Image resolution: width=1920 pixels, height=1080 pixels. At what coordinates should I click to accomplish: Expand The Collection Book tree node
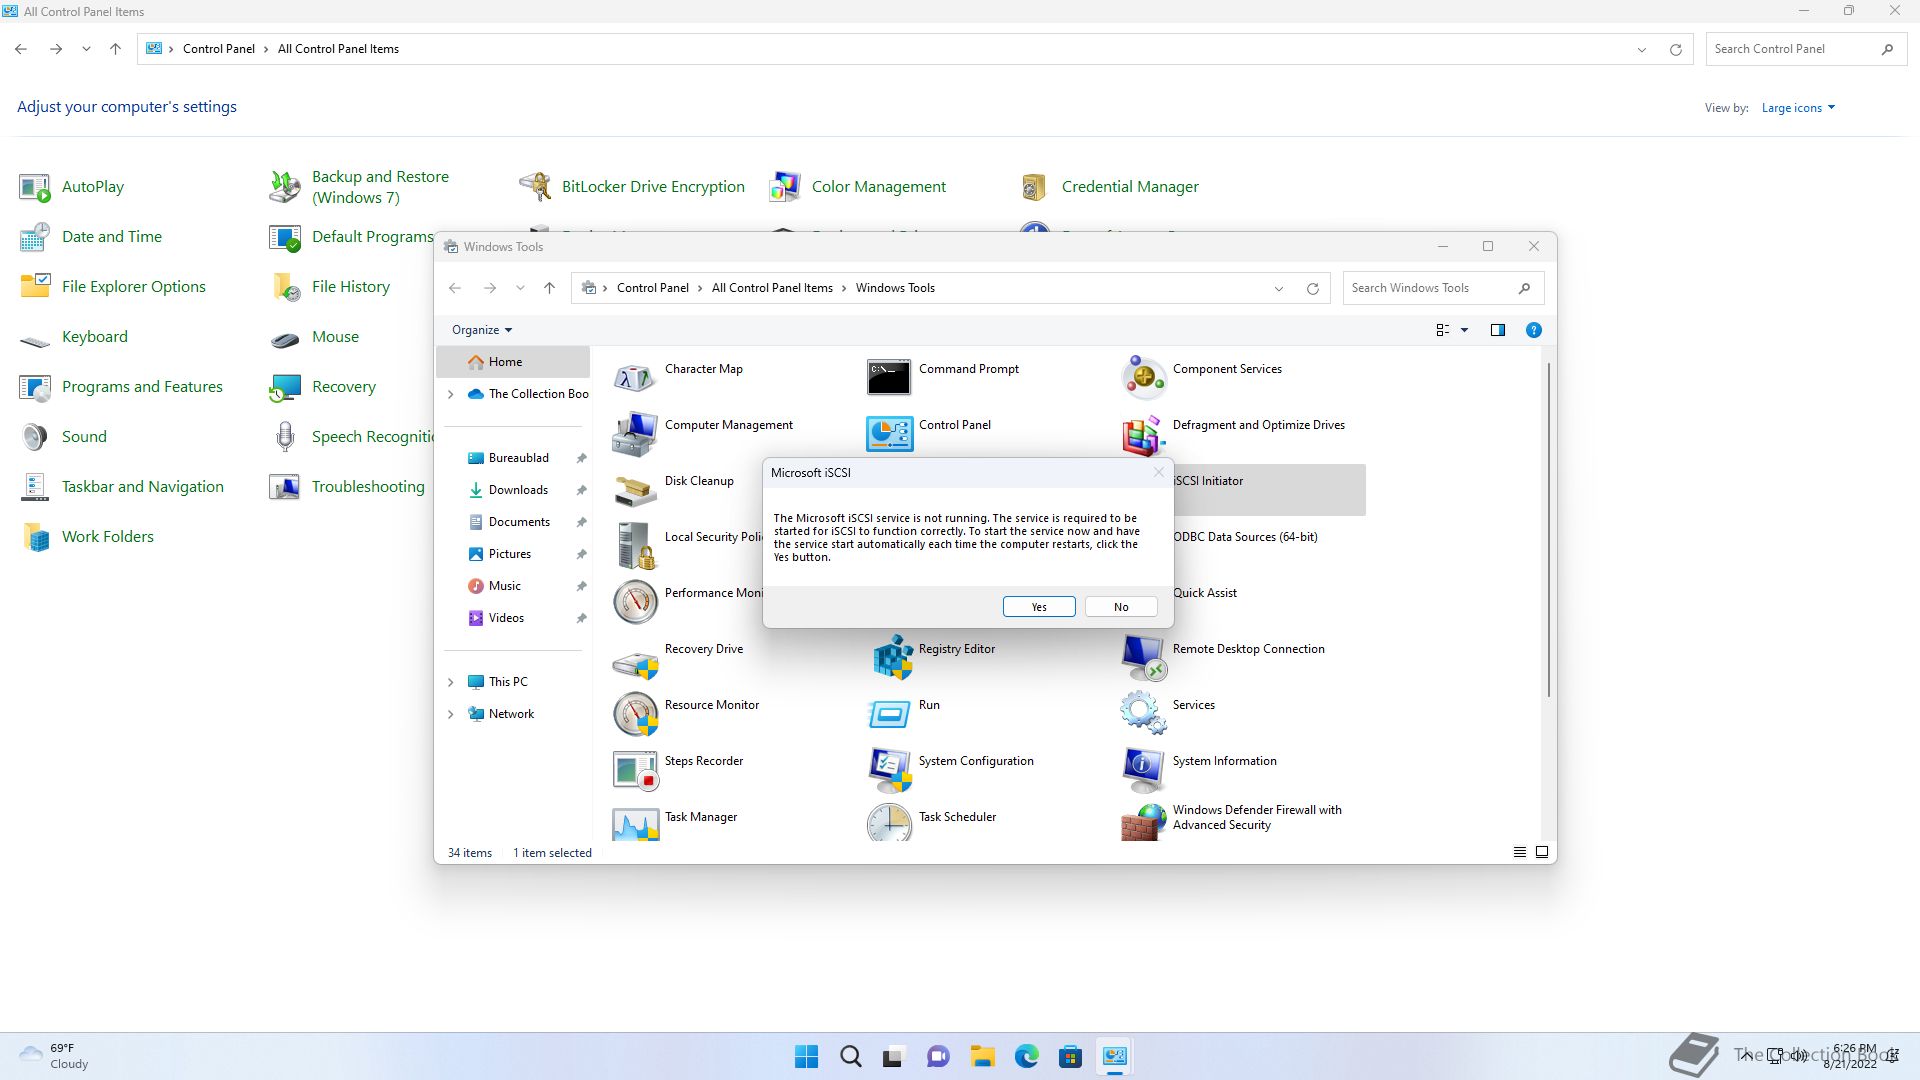pyautogui.click(x=450, y=394)
